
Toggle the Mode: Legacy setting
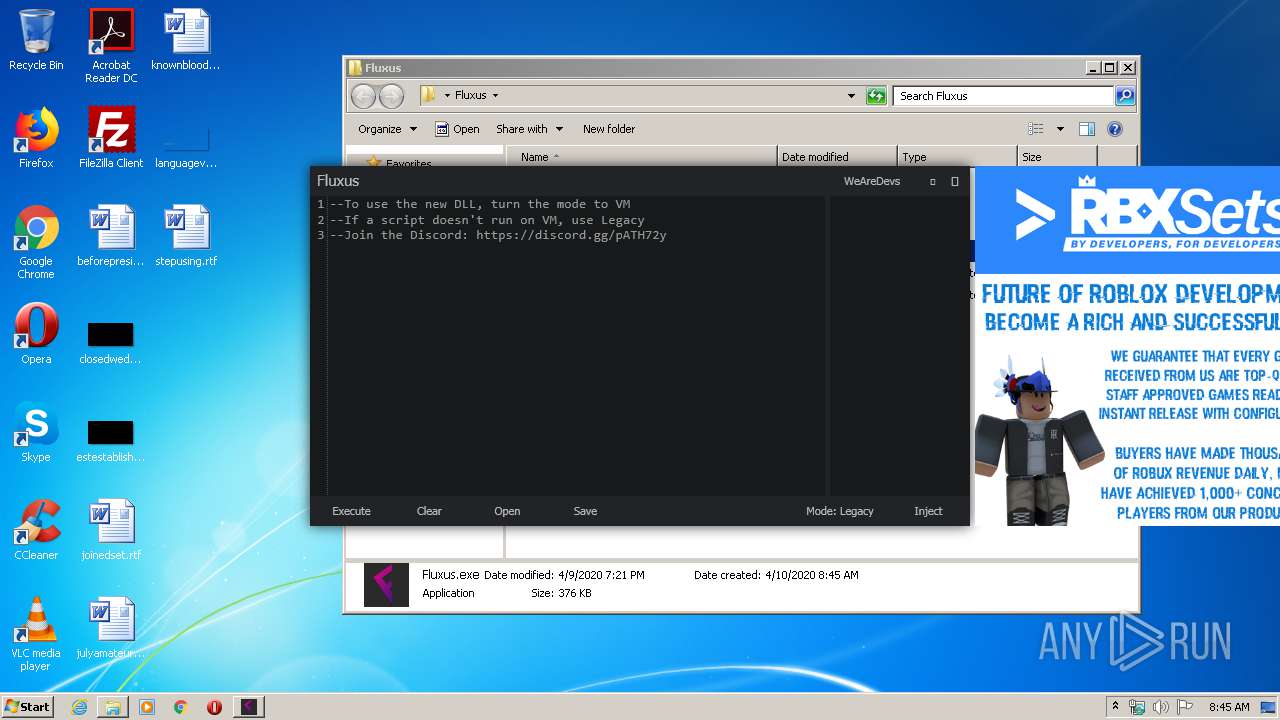tap(839, 511)
